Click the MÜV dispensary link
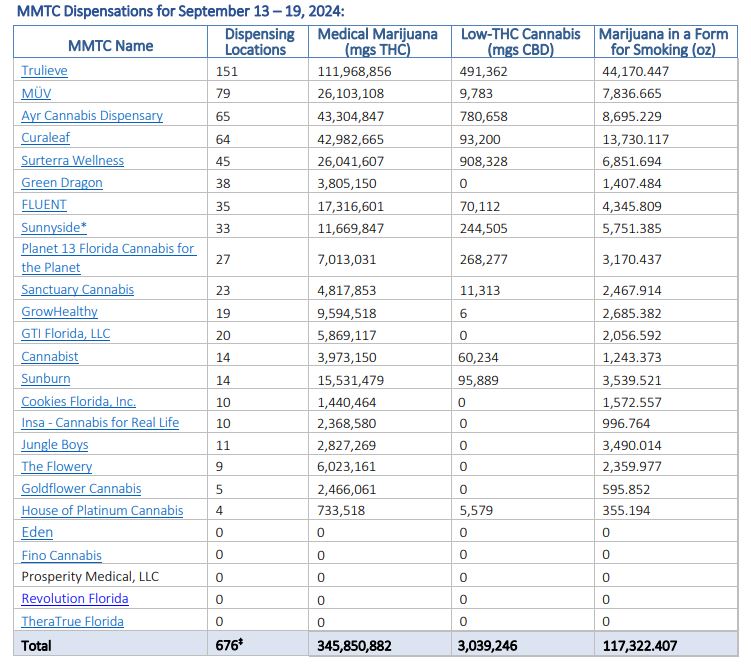 pyautogui.click(x=36, y=93)
